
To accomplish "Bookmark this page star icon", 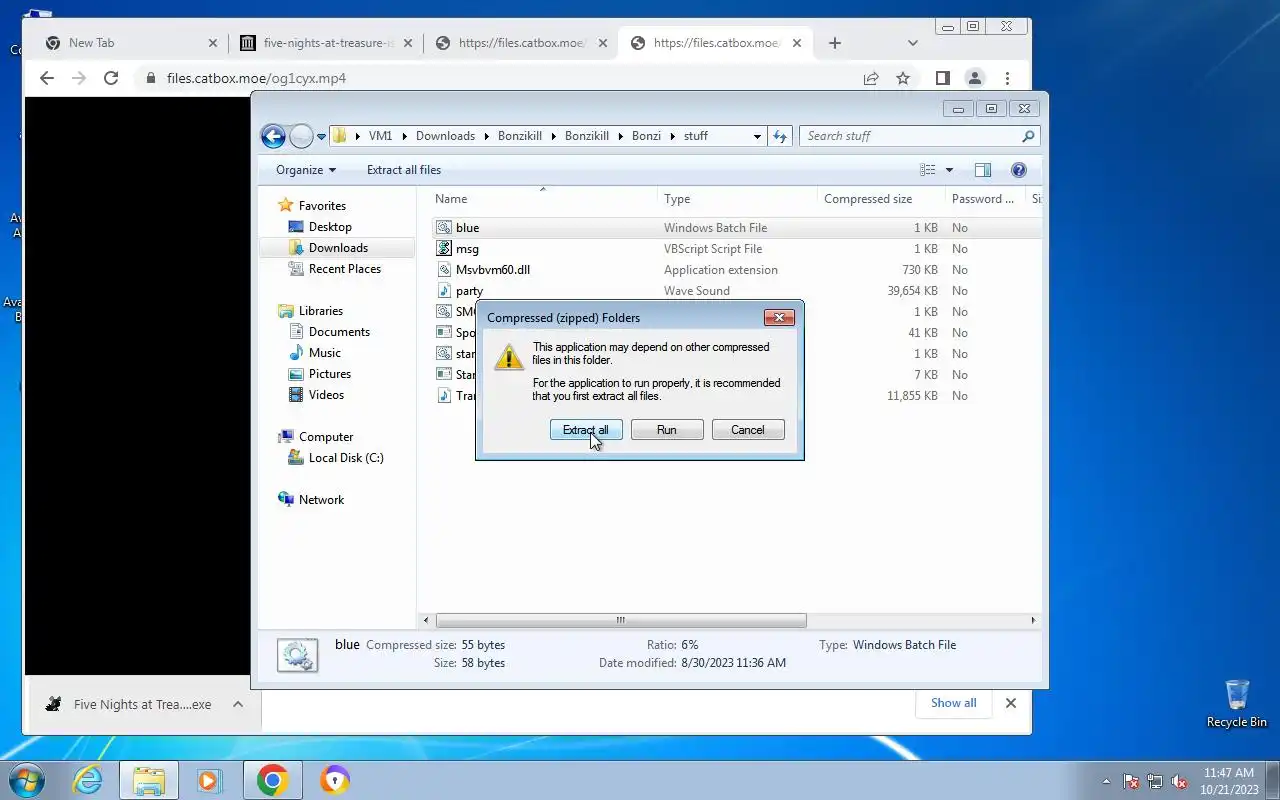I will pyautogui.click(x=903, y=78).
